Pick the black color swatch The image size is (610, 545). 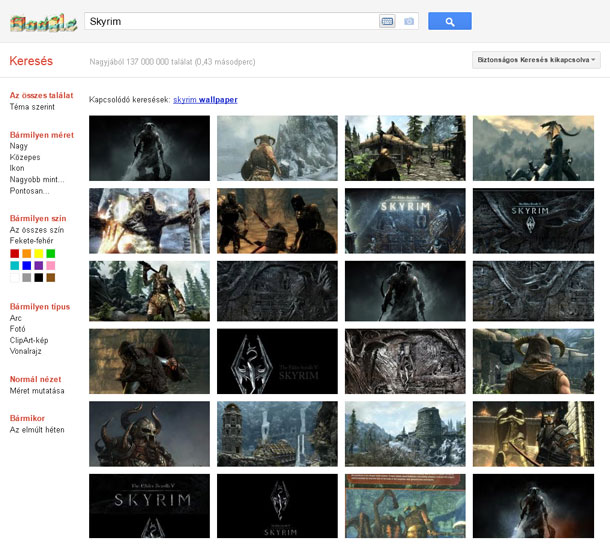(x=39, y=277)
